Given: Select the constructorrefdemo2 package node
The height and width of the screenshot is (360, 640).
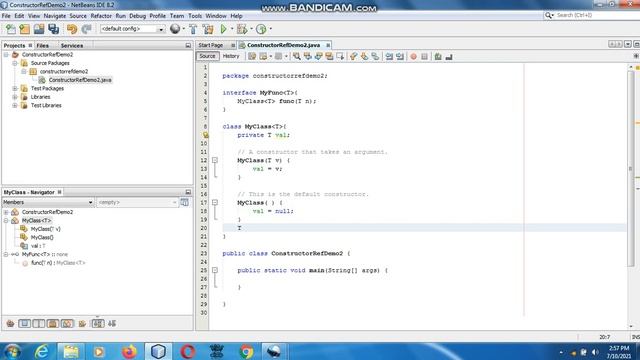Looking at the screenshot, I should tap(64, 71).
